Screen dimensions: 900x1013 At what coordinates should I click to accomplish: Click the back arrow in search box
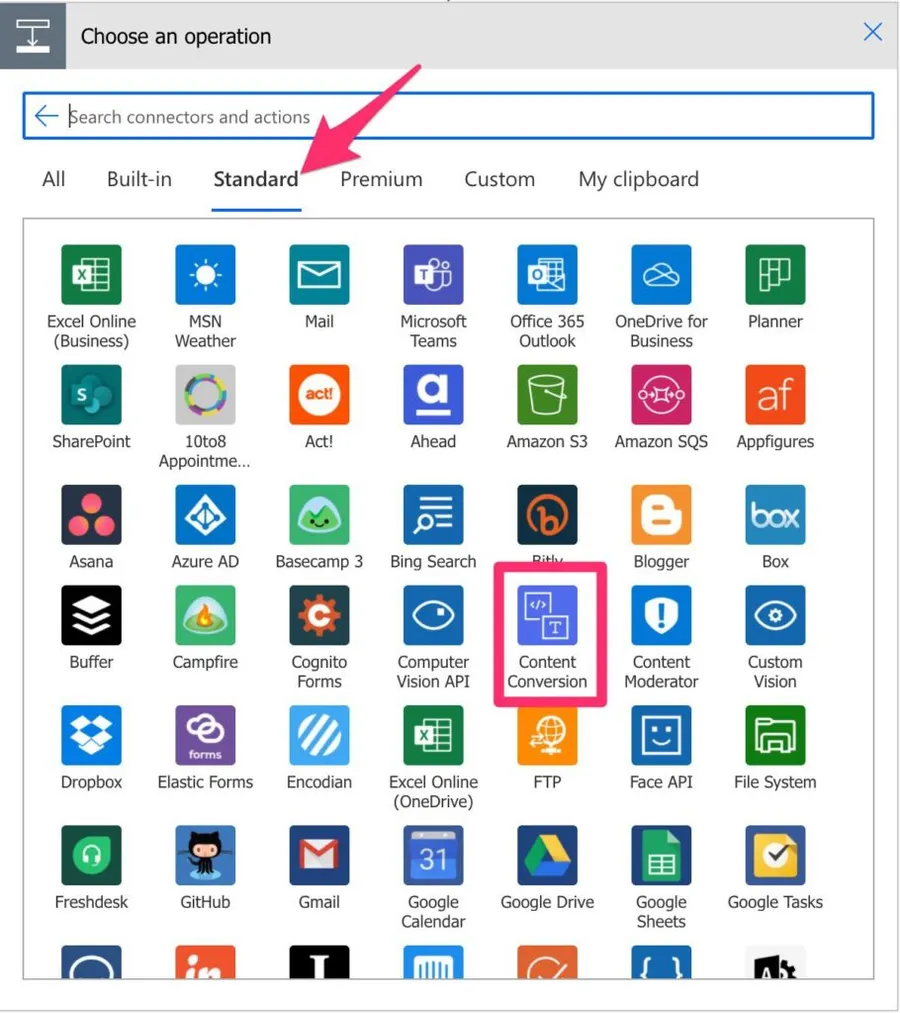click(x=46, y=116)
